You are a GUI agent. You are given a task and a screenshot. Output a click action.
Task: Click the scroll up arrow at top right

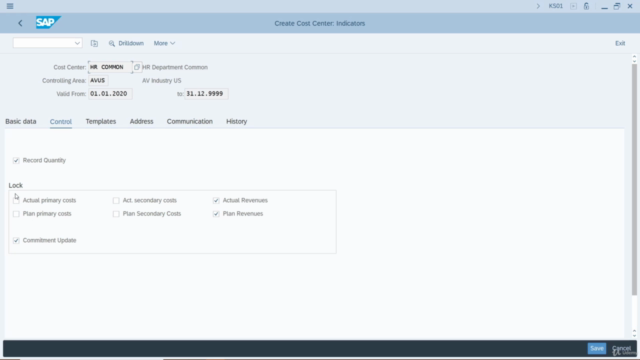(x=634, y=58)
